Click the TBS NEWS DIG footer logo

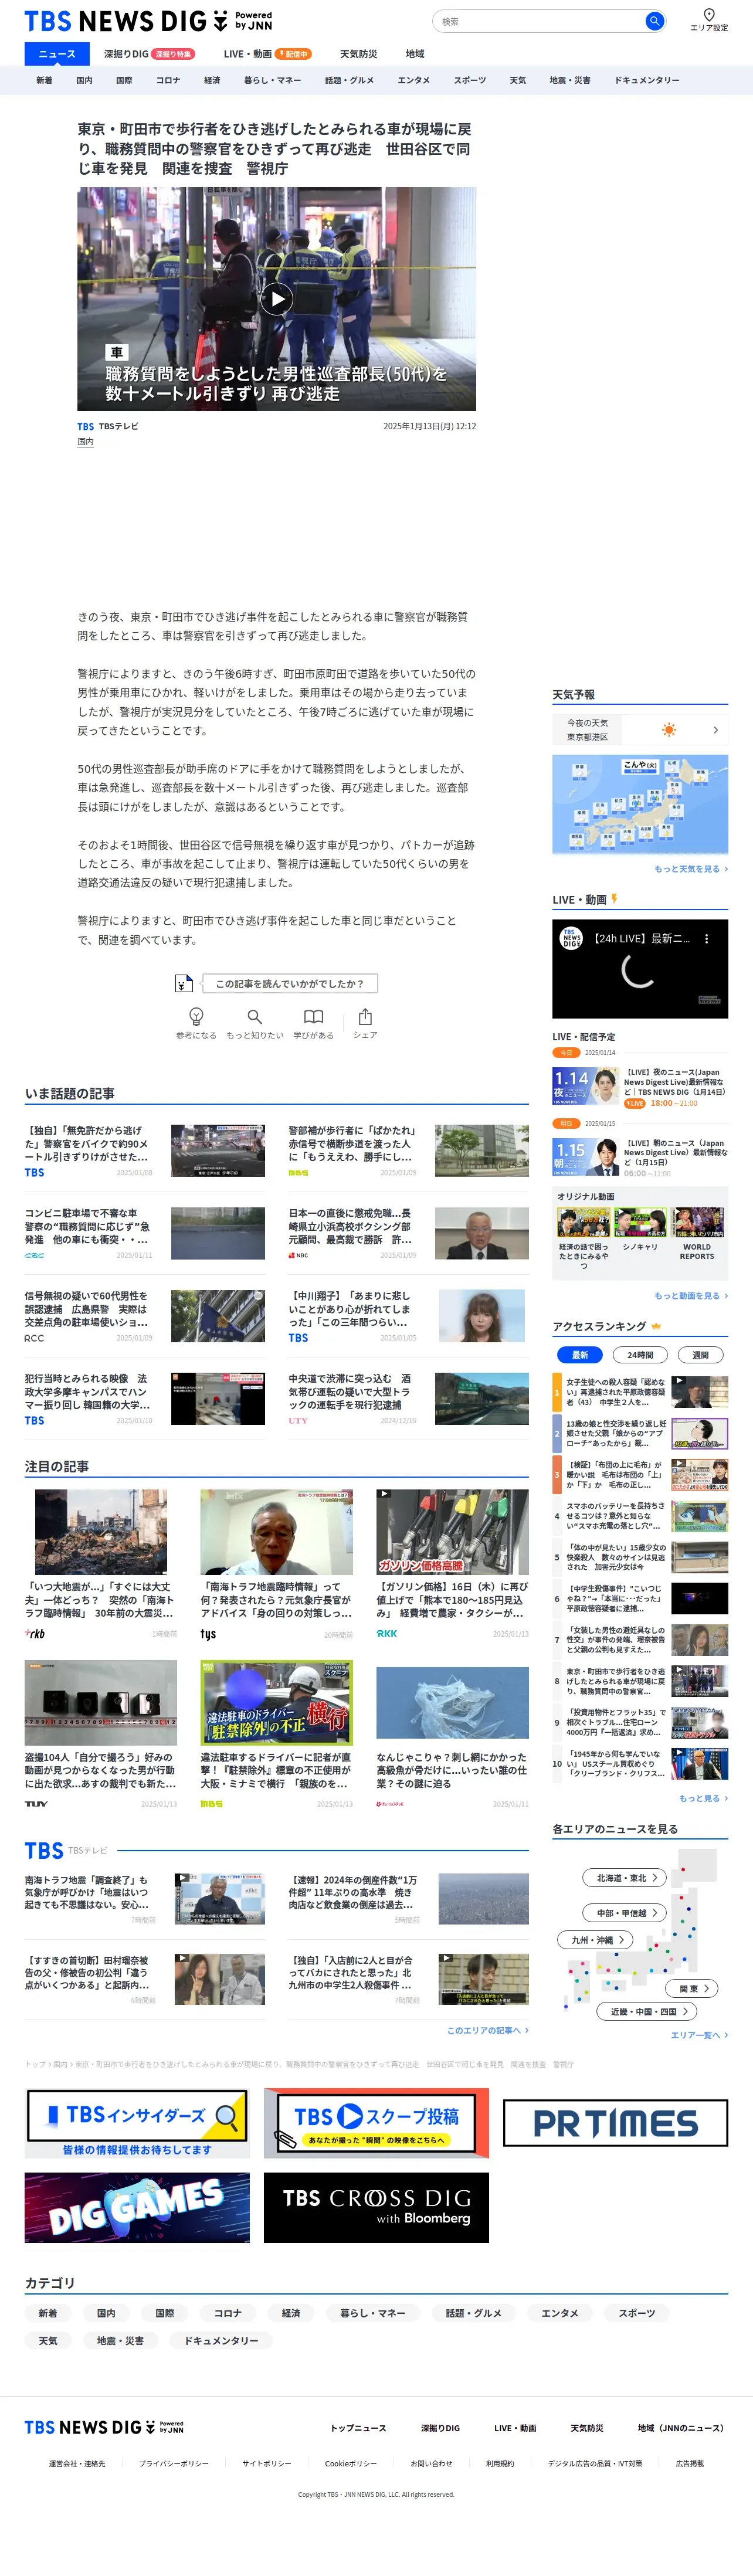pos(104,2427)
